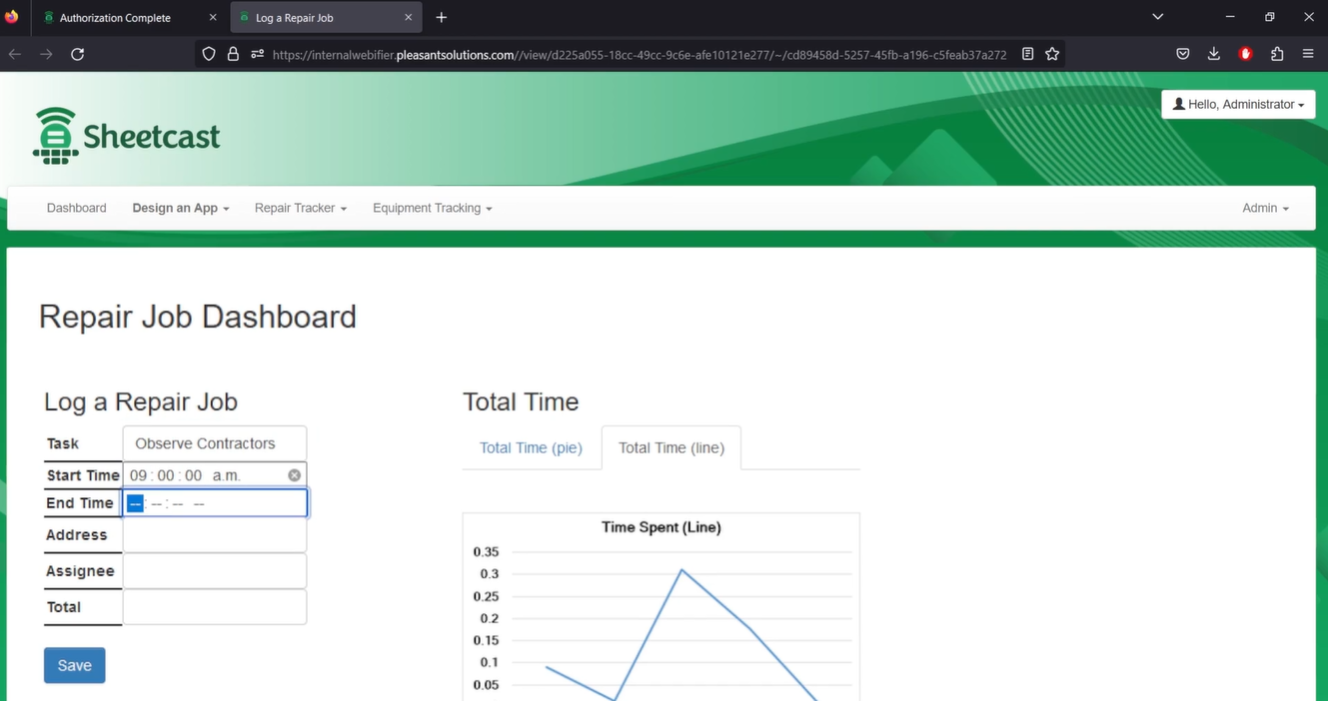Open the Dashboard navigation link
The width and height of the screenshot is (1328, 701).
76,207
